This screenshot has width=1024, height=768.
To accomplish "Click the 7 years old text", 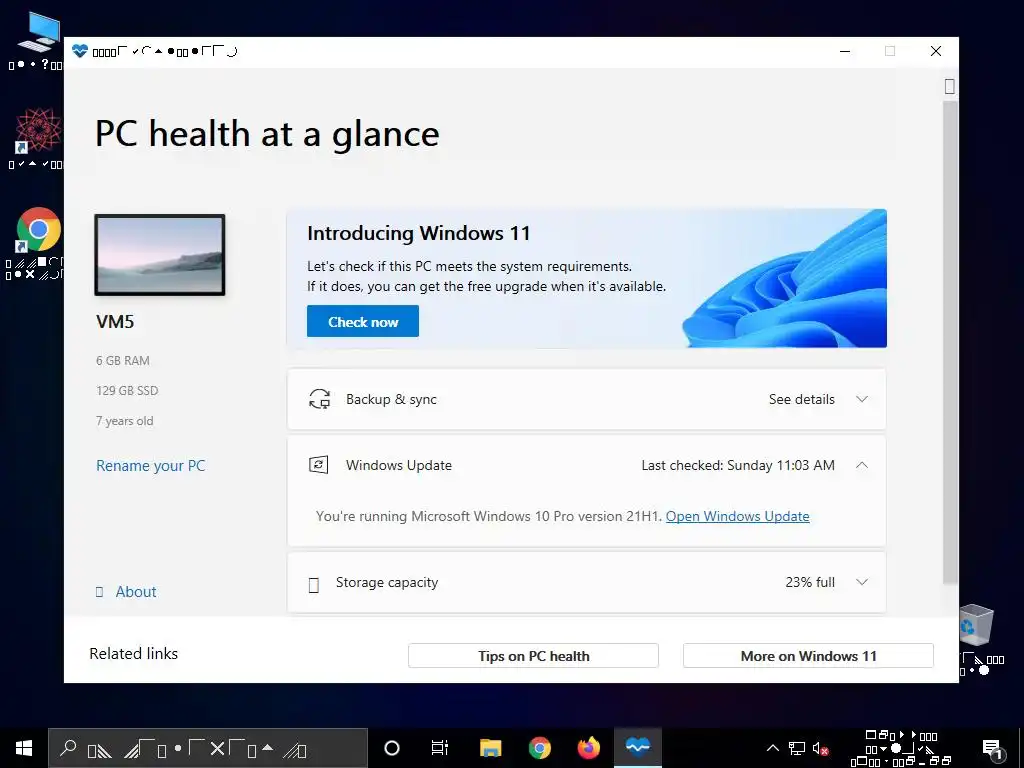I will (x=125, y=421).
